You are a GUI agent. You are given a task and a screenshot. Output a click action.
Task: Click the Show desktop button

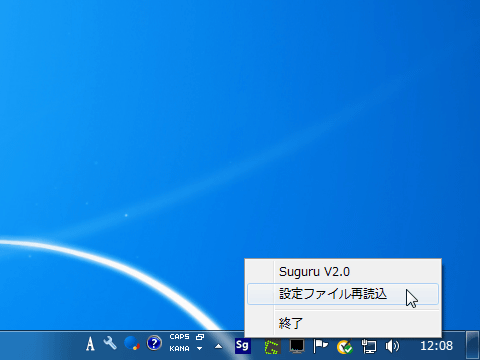[473, 345]
